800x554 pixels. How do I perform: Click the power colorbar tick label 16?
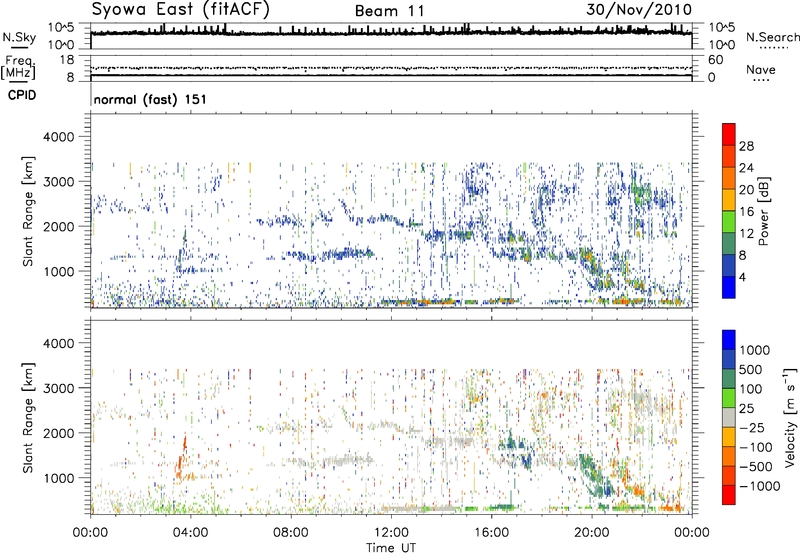[x=746, y=212]
